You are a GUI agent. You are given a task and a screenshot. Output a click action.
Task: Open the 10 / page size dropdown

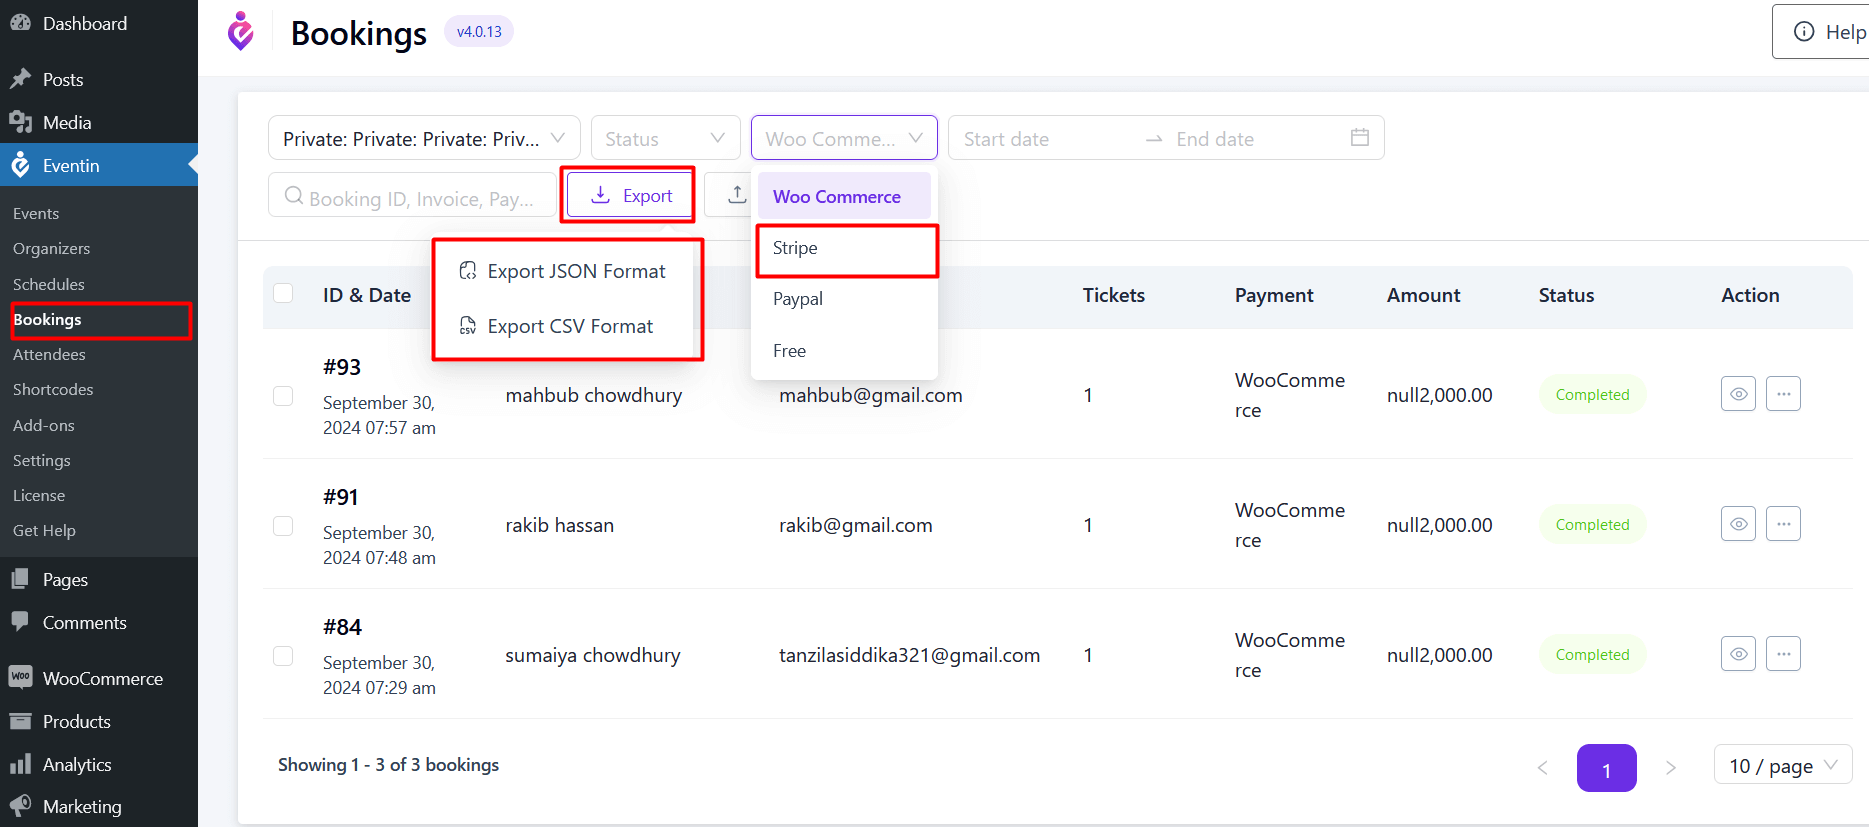(x=1783, y=766)
